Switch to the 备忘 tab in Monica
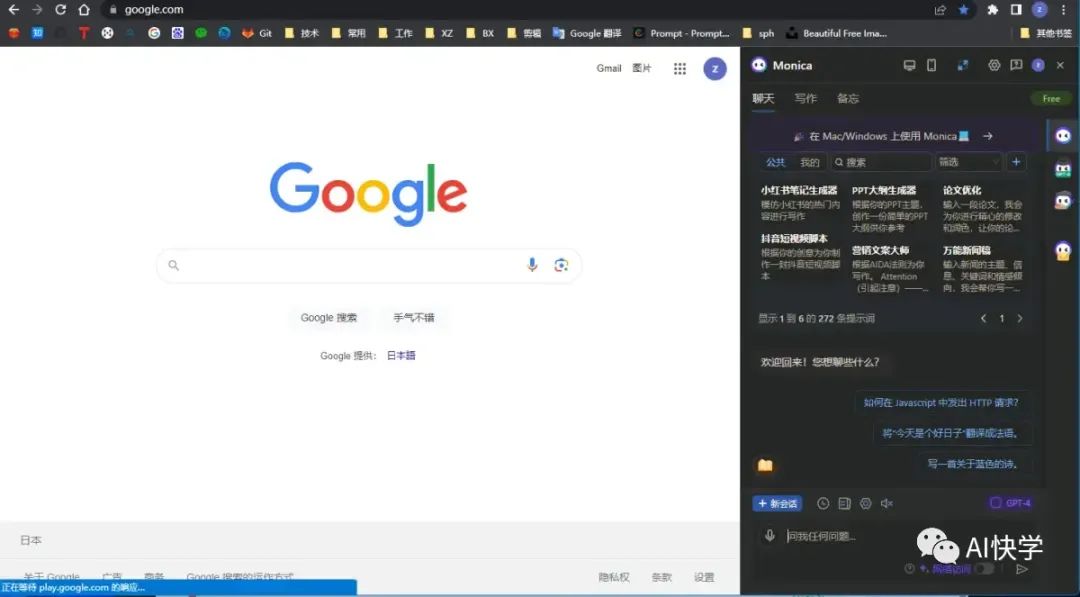The height and width of the screenshot is (597, 1080). pos(848,98)
